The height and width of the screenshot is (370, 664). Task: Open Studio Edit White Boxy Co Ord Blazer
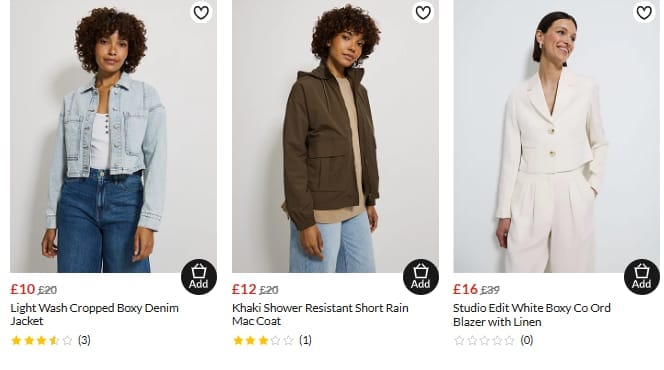click(532, 315)
